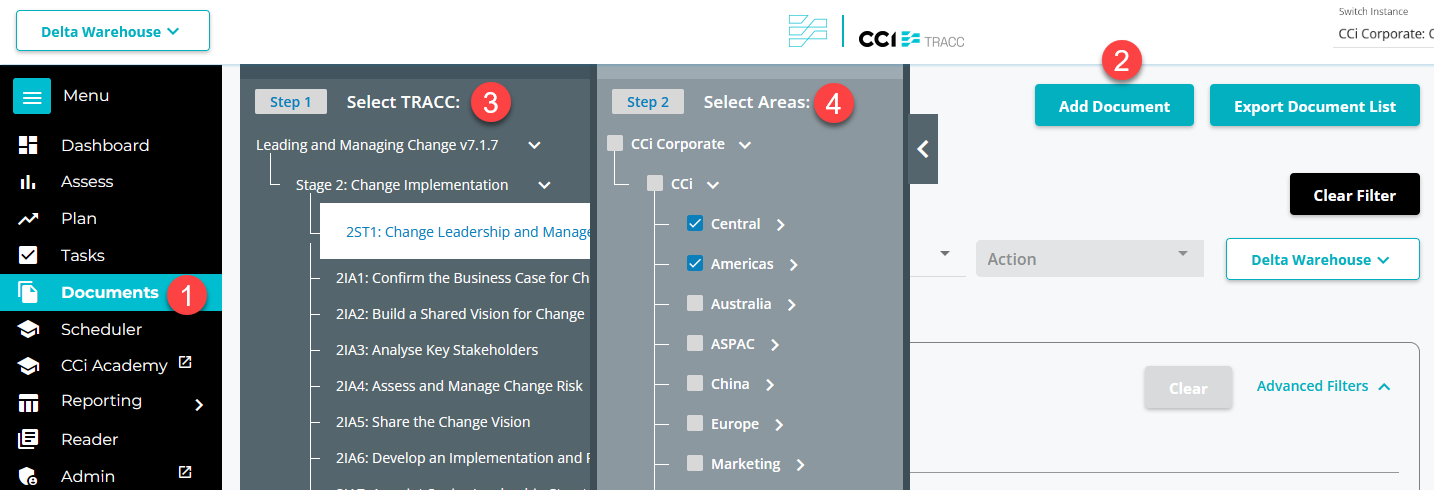Uncheck the Americas area checkbox
The image size is (1434, 490).
(x=695, y=264)
